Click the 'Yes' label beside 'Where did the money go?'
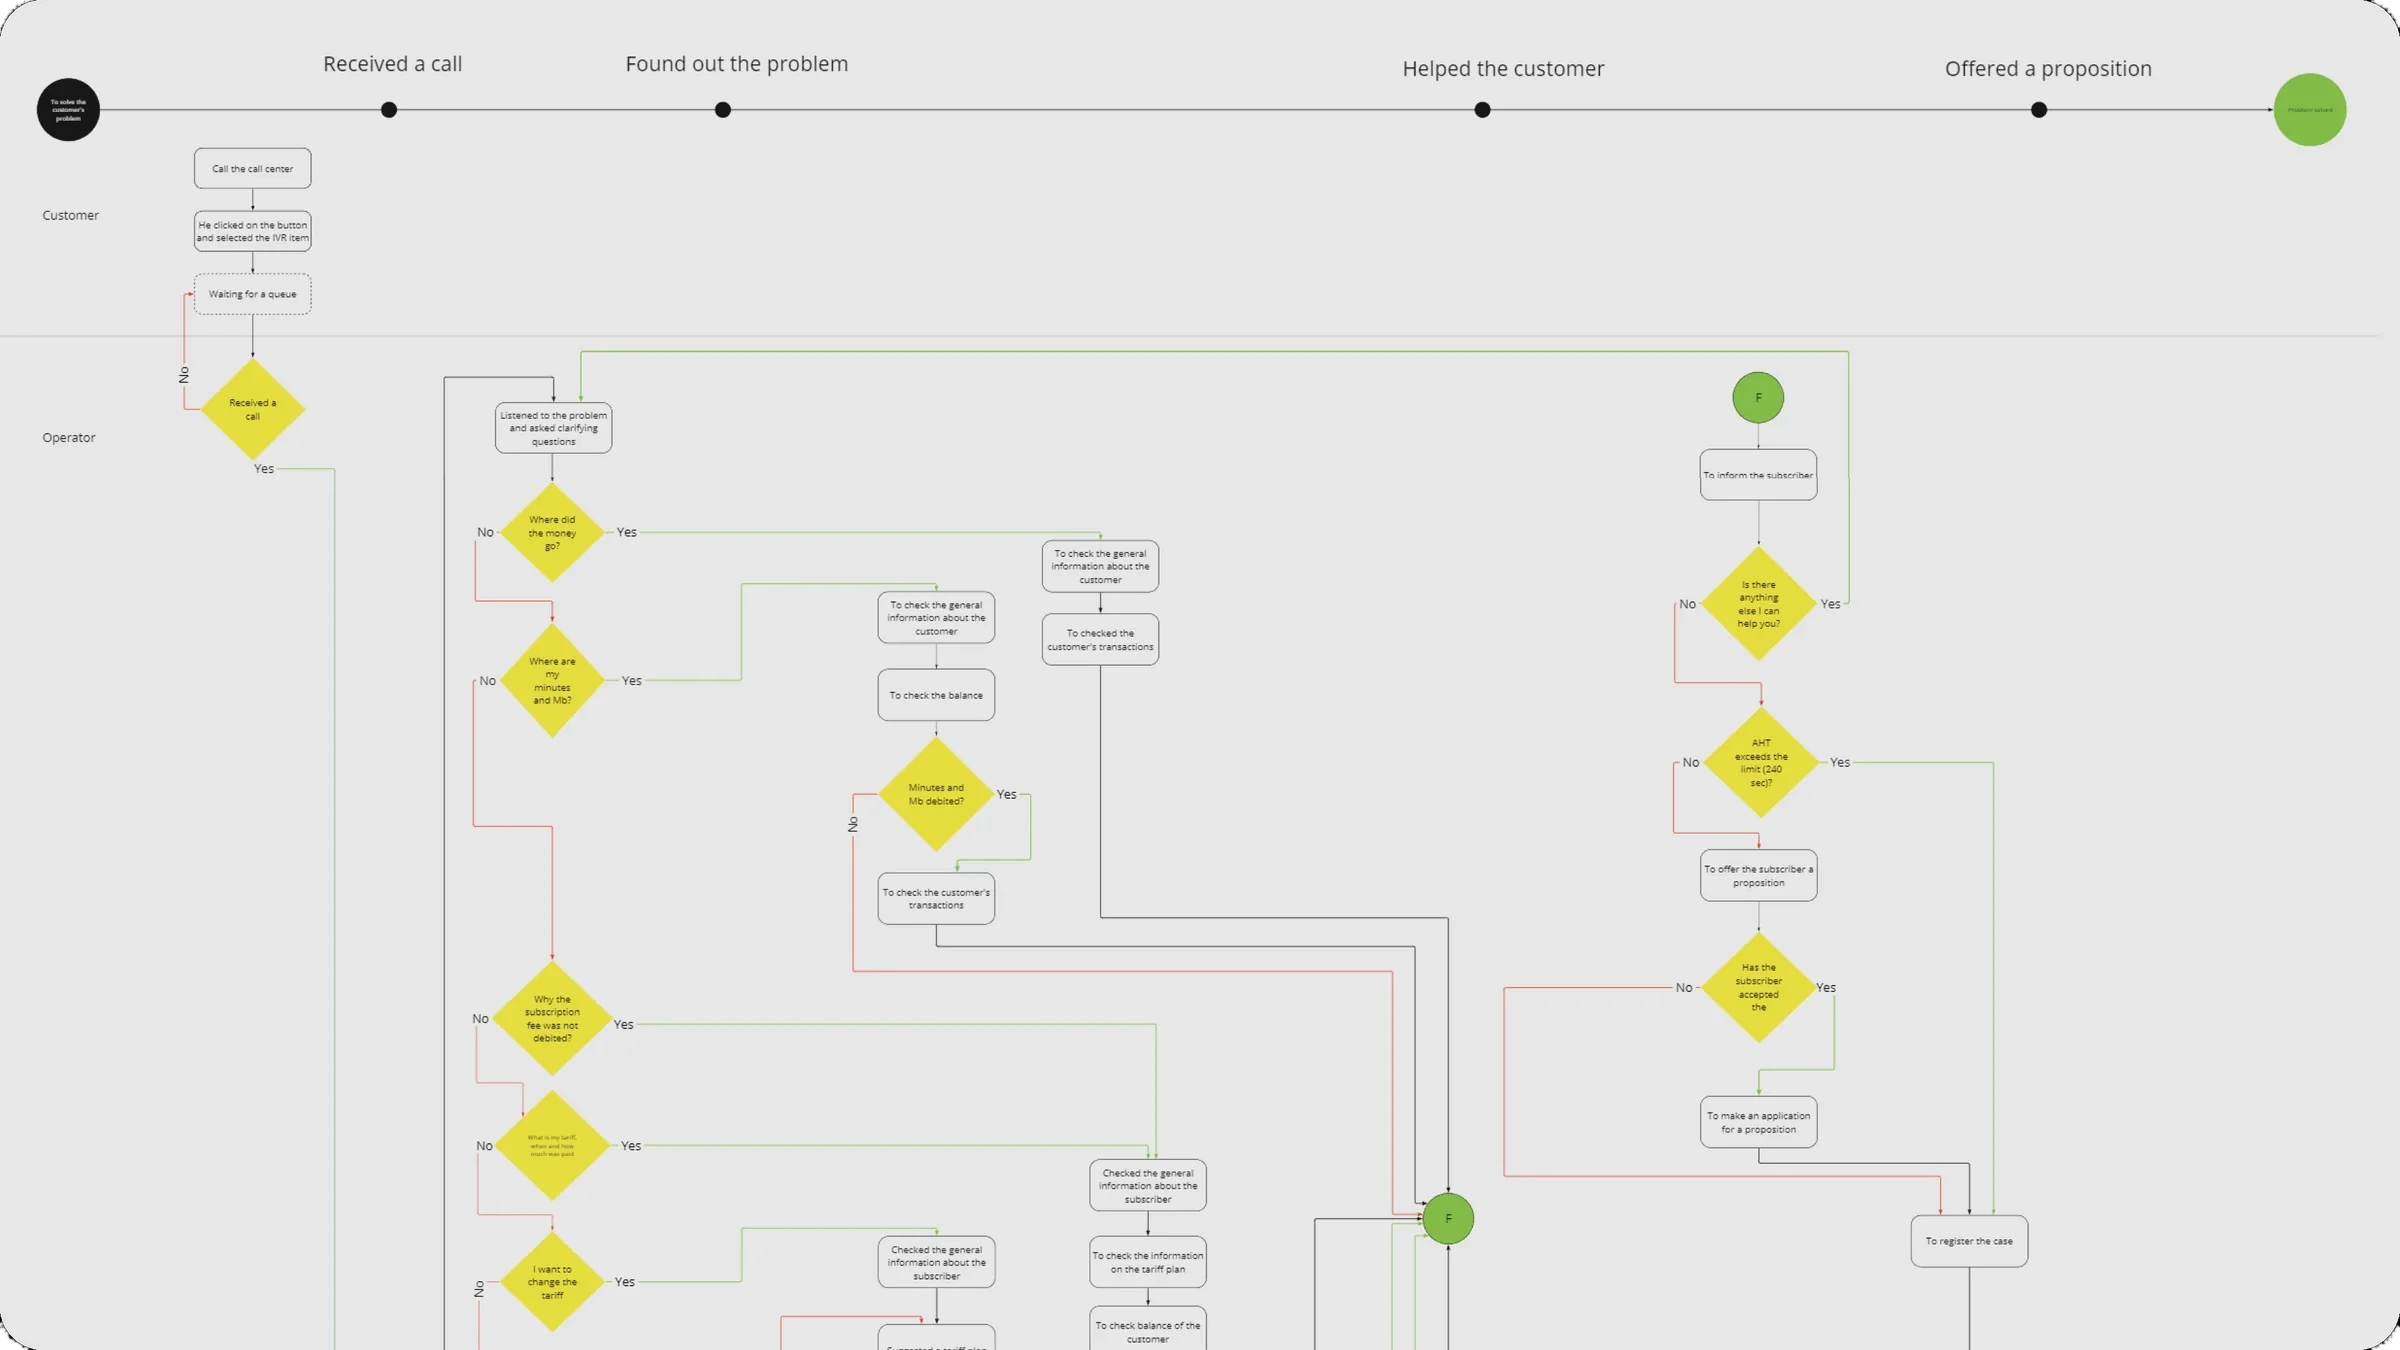The image size is (2400, 1350). tap(626, 532)
